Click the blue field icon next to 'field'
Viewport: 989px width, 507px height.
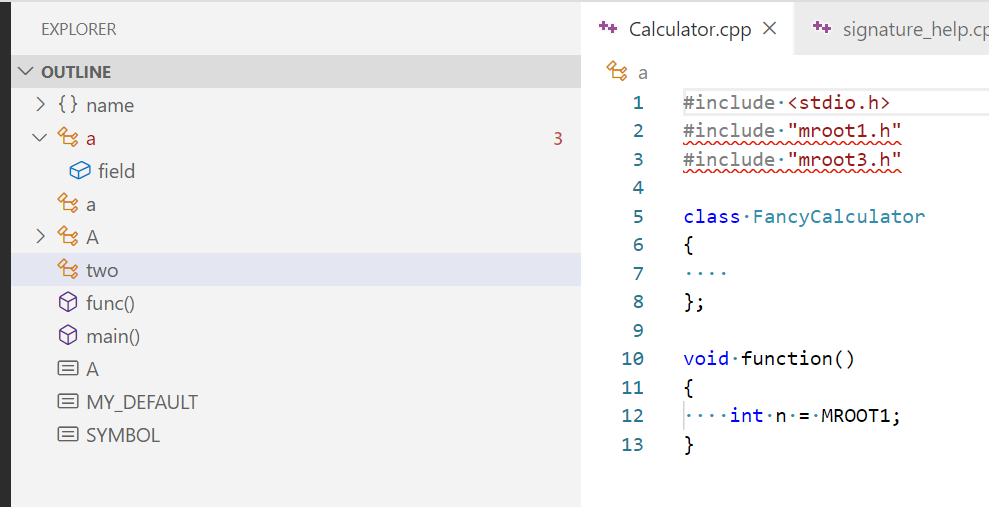[79, 170]
